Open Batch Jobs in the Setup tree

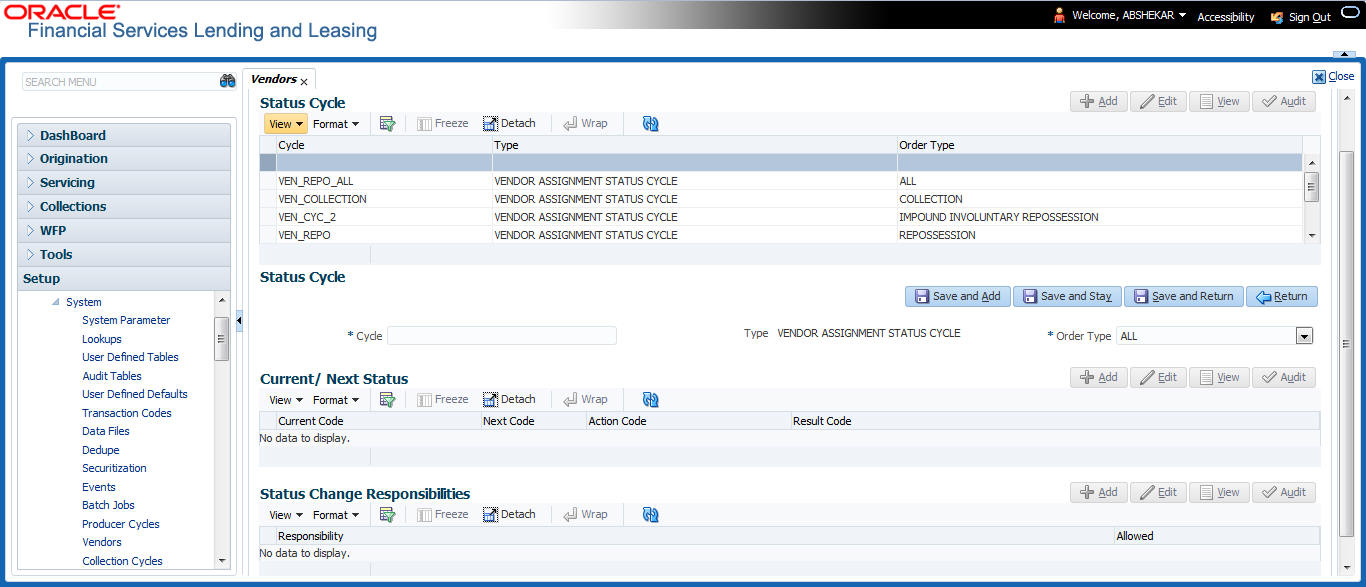coord(108,505)
